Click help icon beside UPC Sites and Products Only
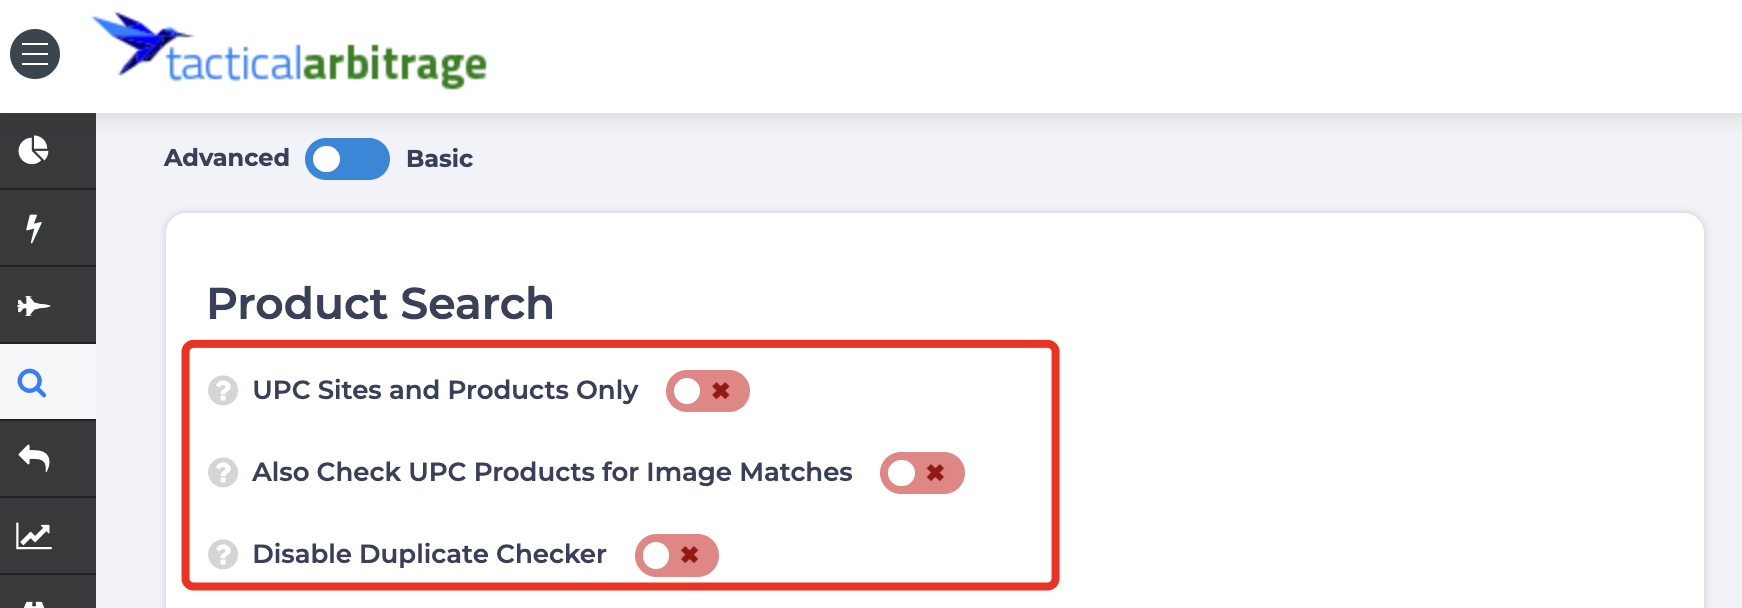This screenshot has width=1742, height=608. point(223,390)
